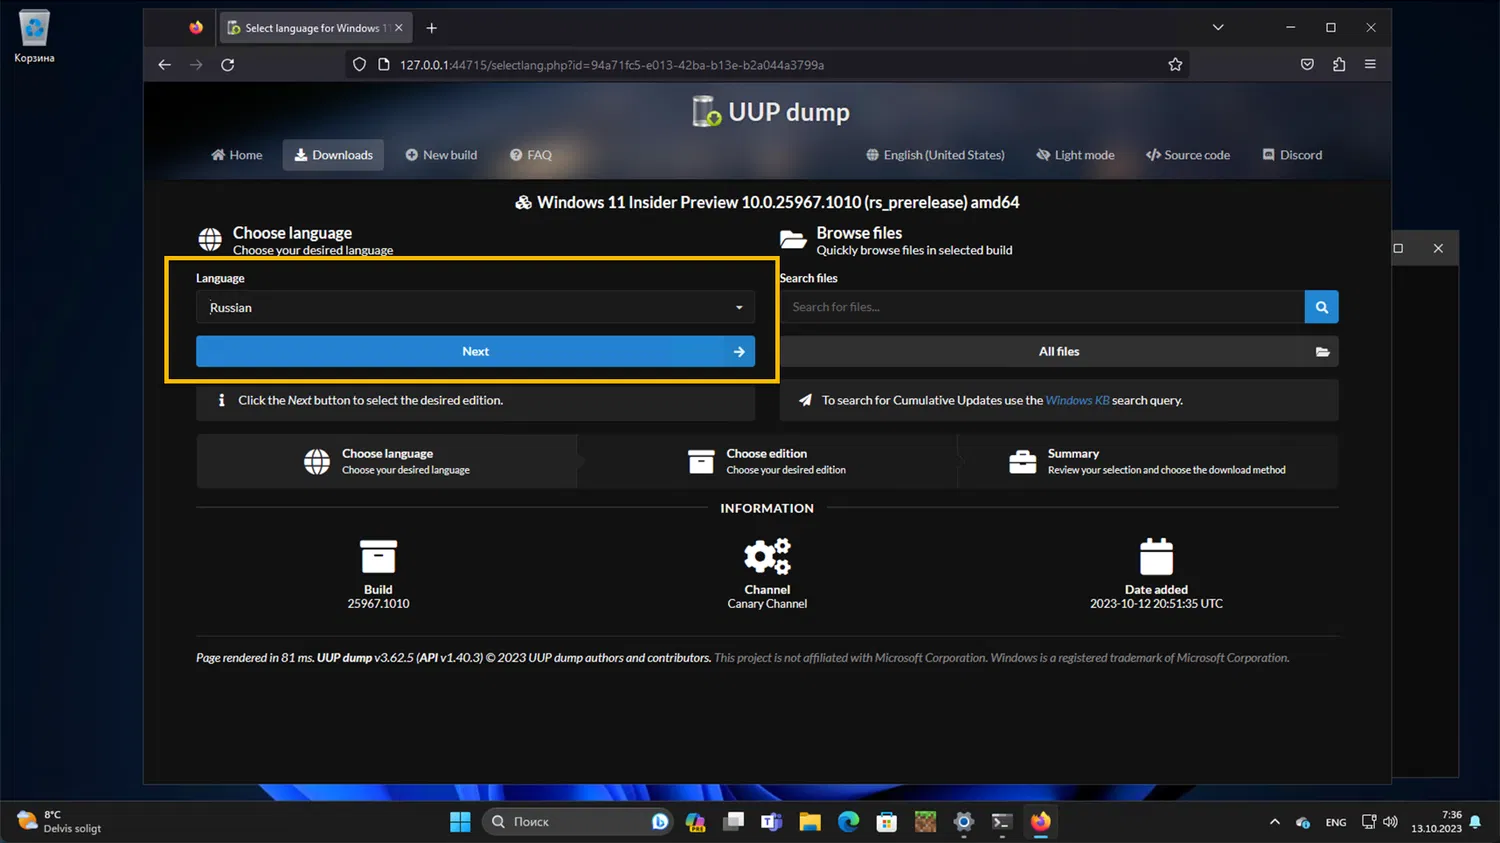Click the blue search magnifier button
The image size is (1500, 843).
tap(1321, 307)
